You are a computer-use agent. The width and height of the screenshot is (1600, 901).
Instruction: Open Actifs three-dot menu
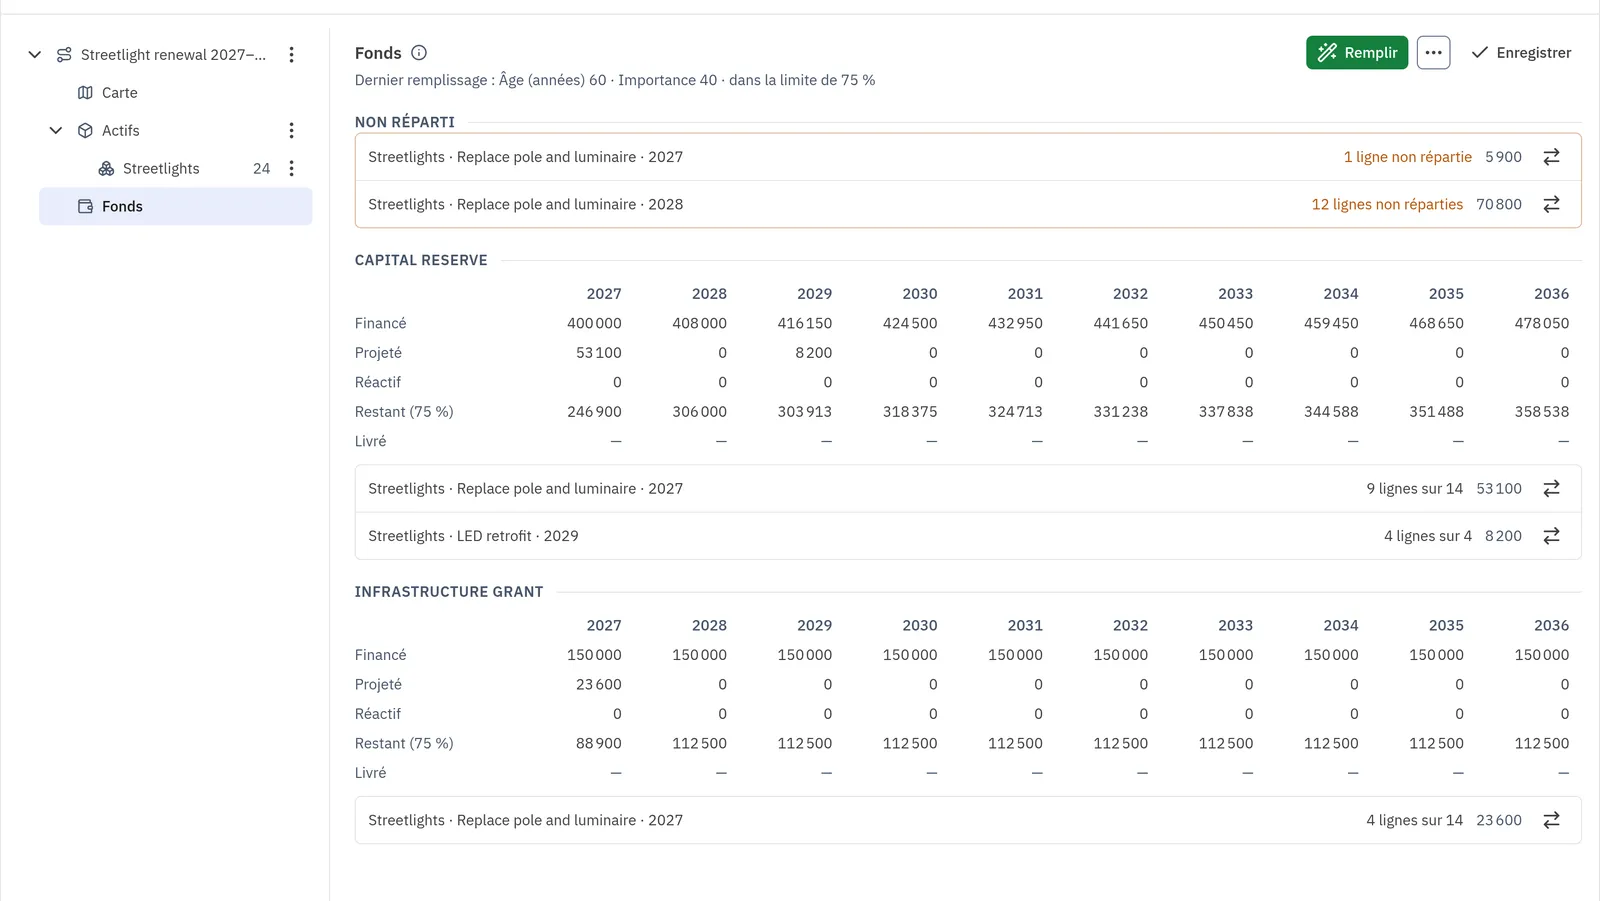pyautogui.click(x=291, y=131)
